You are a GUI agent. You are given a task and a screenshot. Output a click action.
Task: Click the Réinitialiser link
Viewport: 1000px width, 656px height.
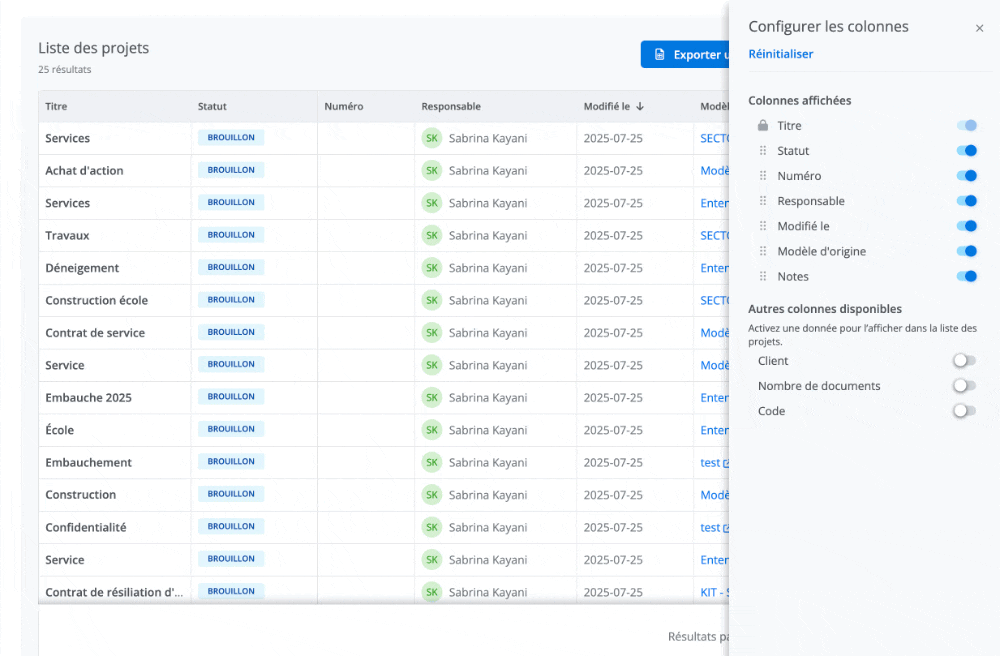pyautogui.click(x=780, y=53)
